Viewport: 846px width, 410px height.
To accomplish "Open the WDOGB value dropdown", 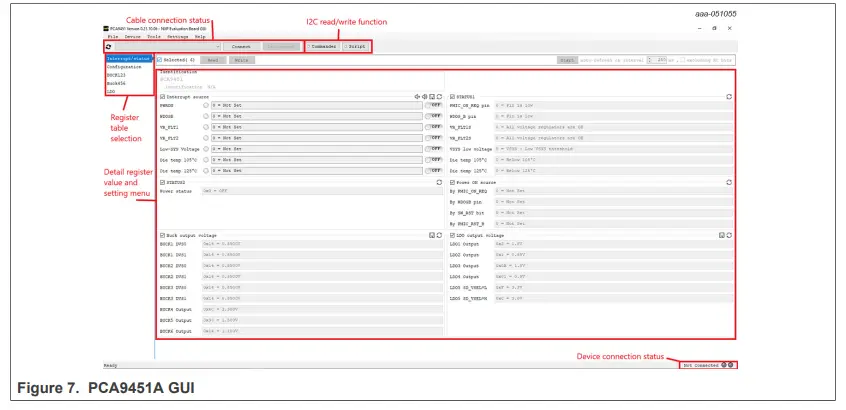I will tap(317, 116).
